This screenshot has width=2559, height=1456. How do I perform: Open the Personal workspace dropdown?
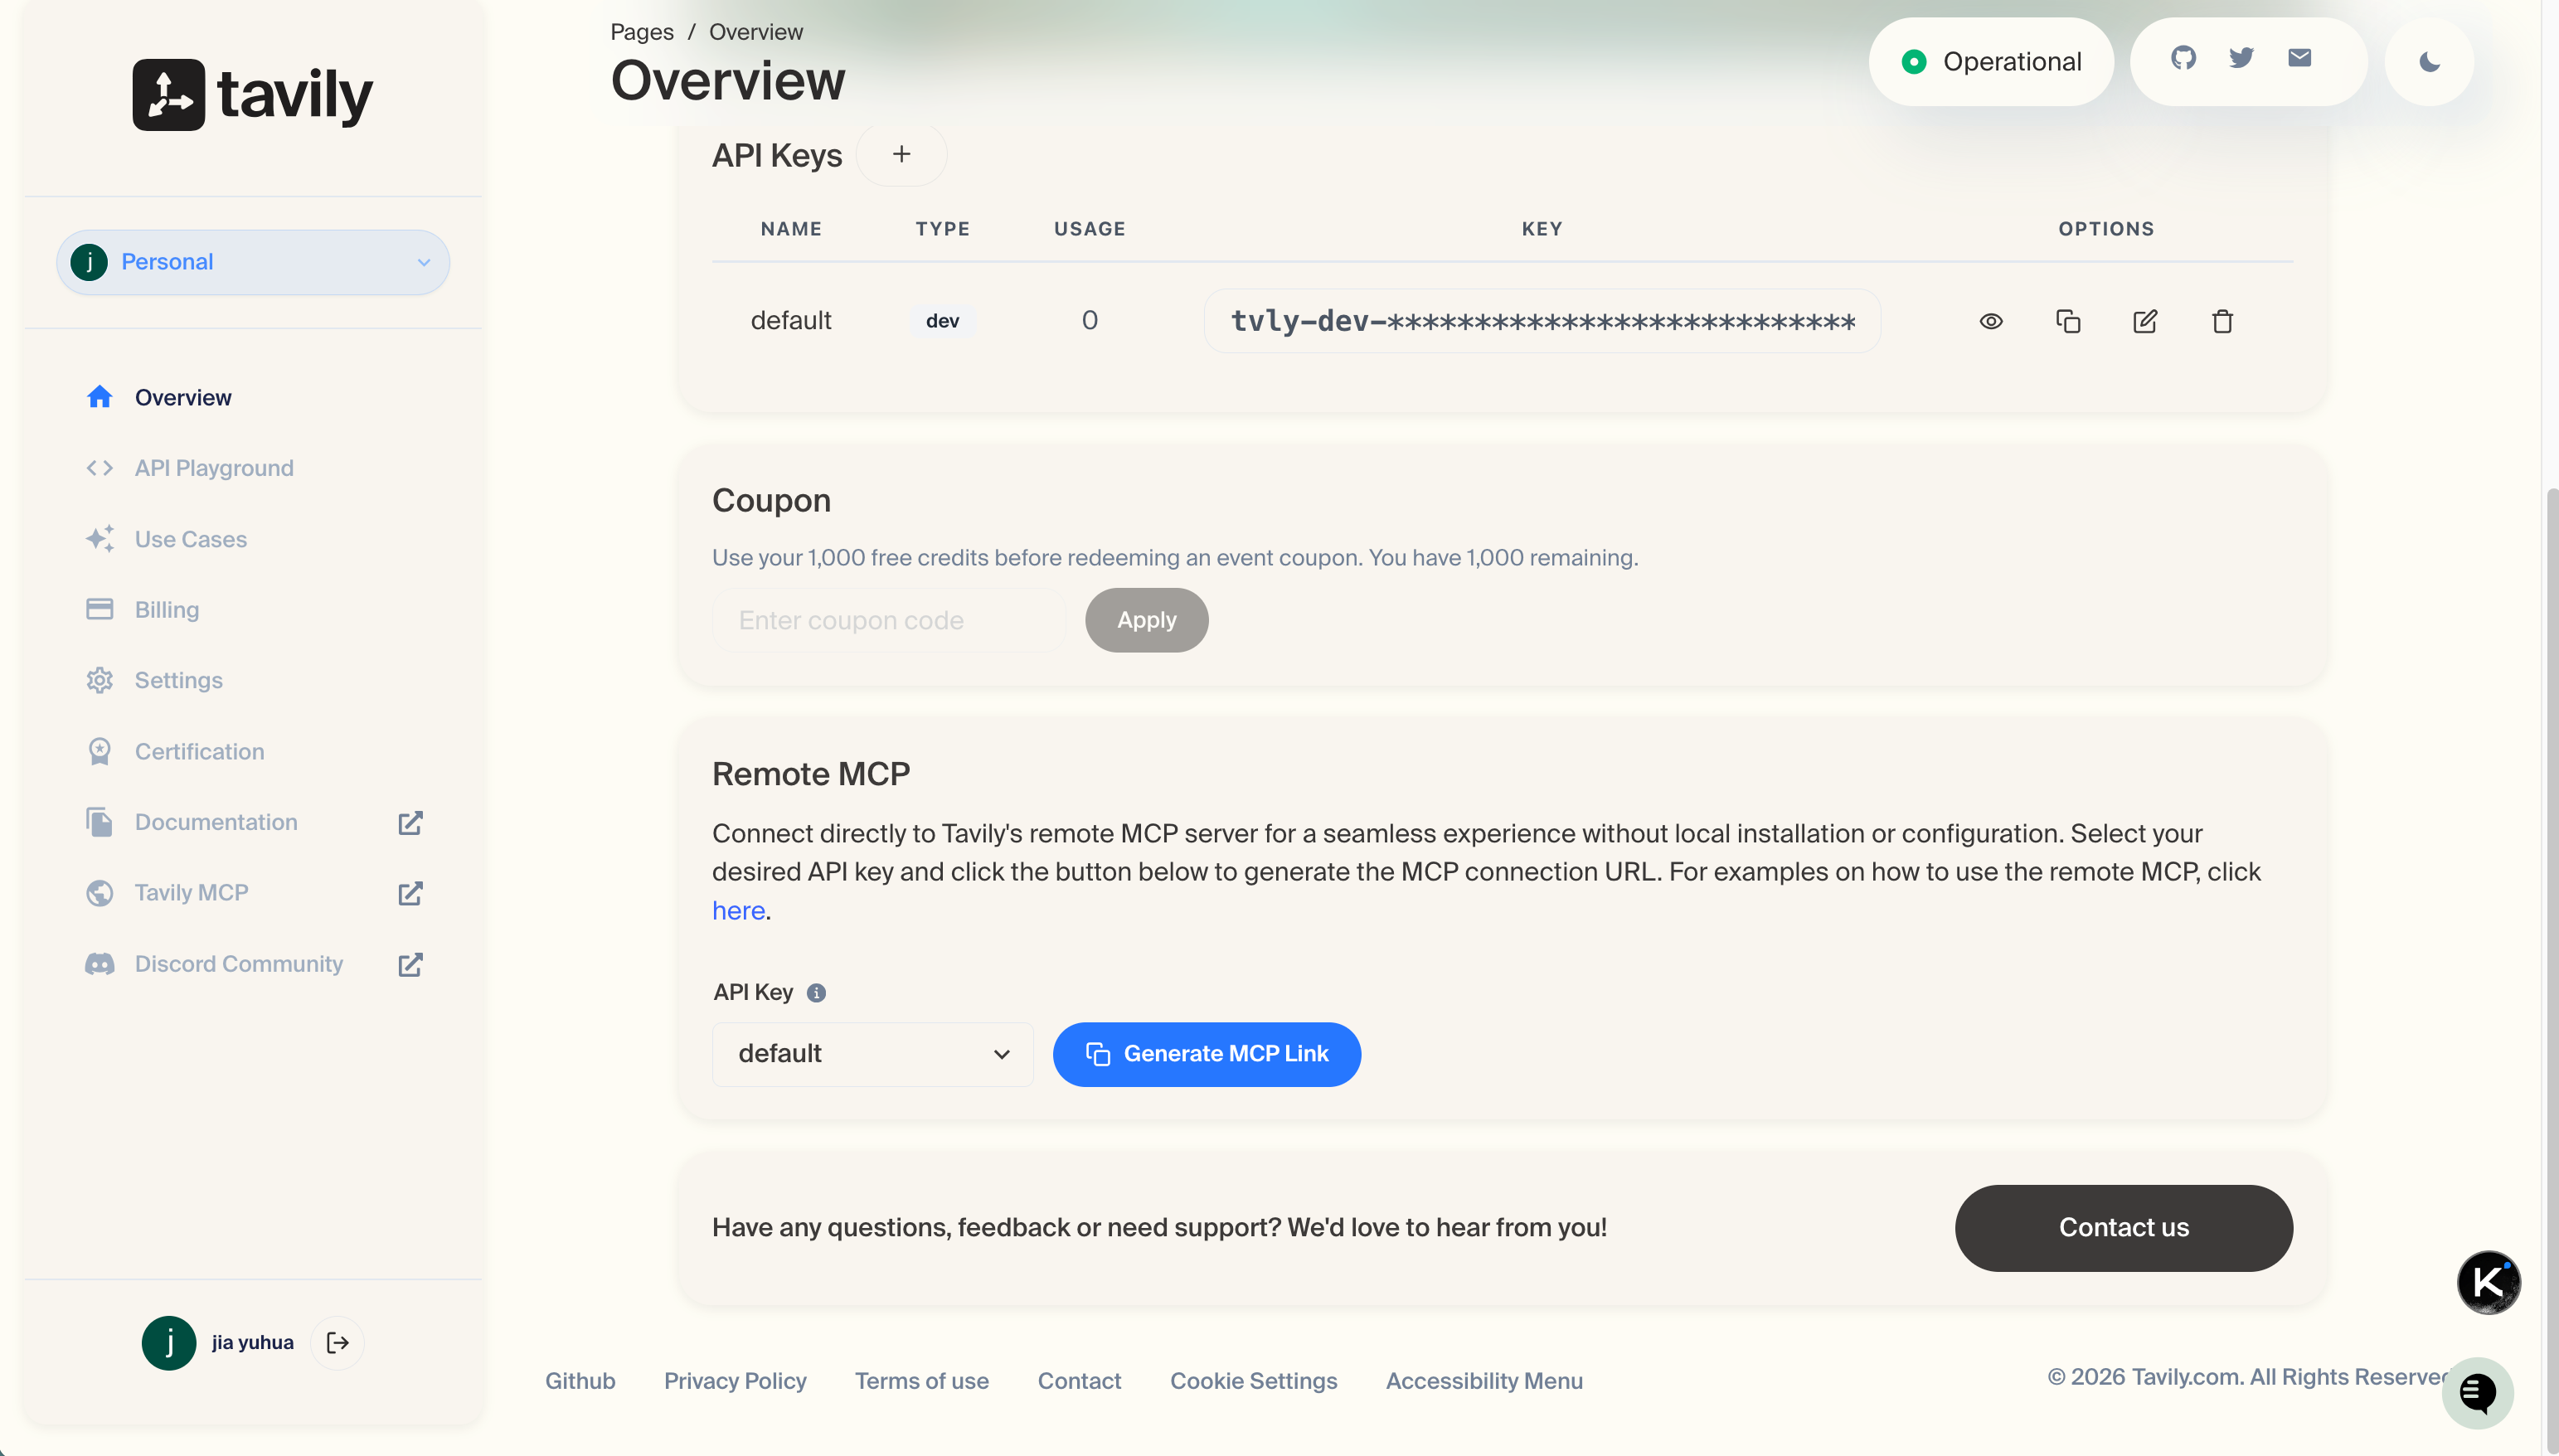[252, 262]
